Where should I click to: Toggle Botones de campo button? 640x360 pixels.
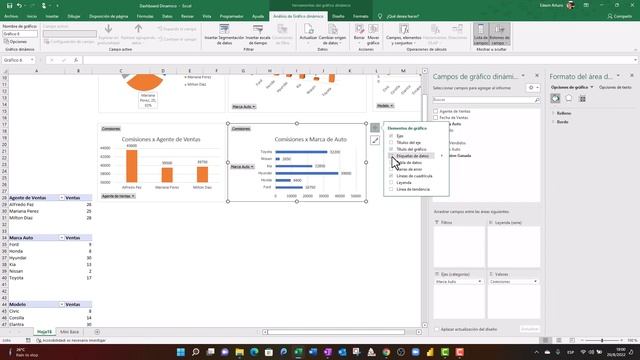[500, 35]
